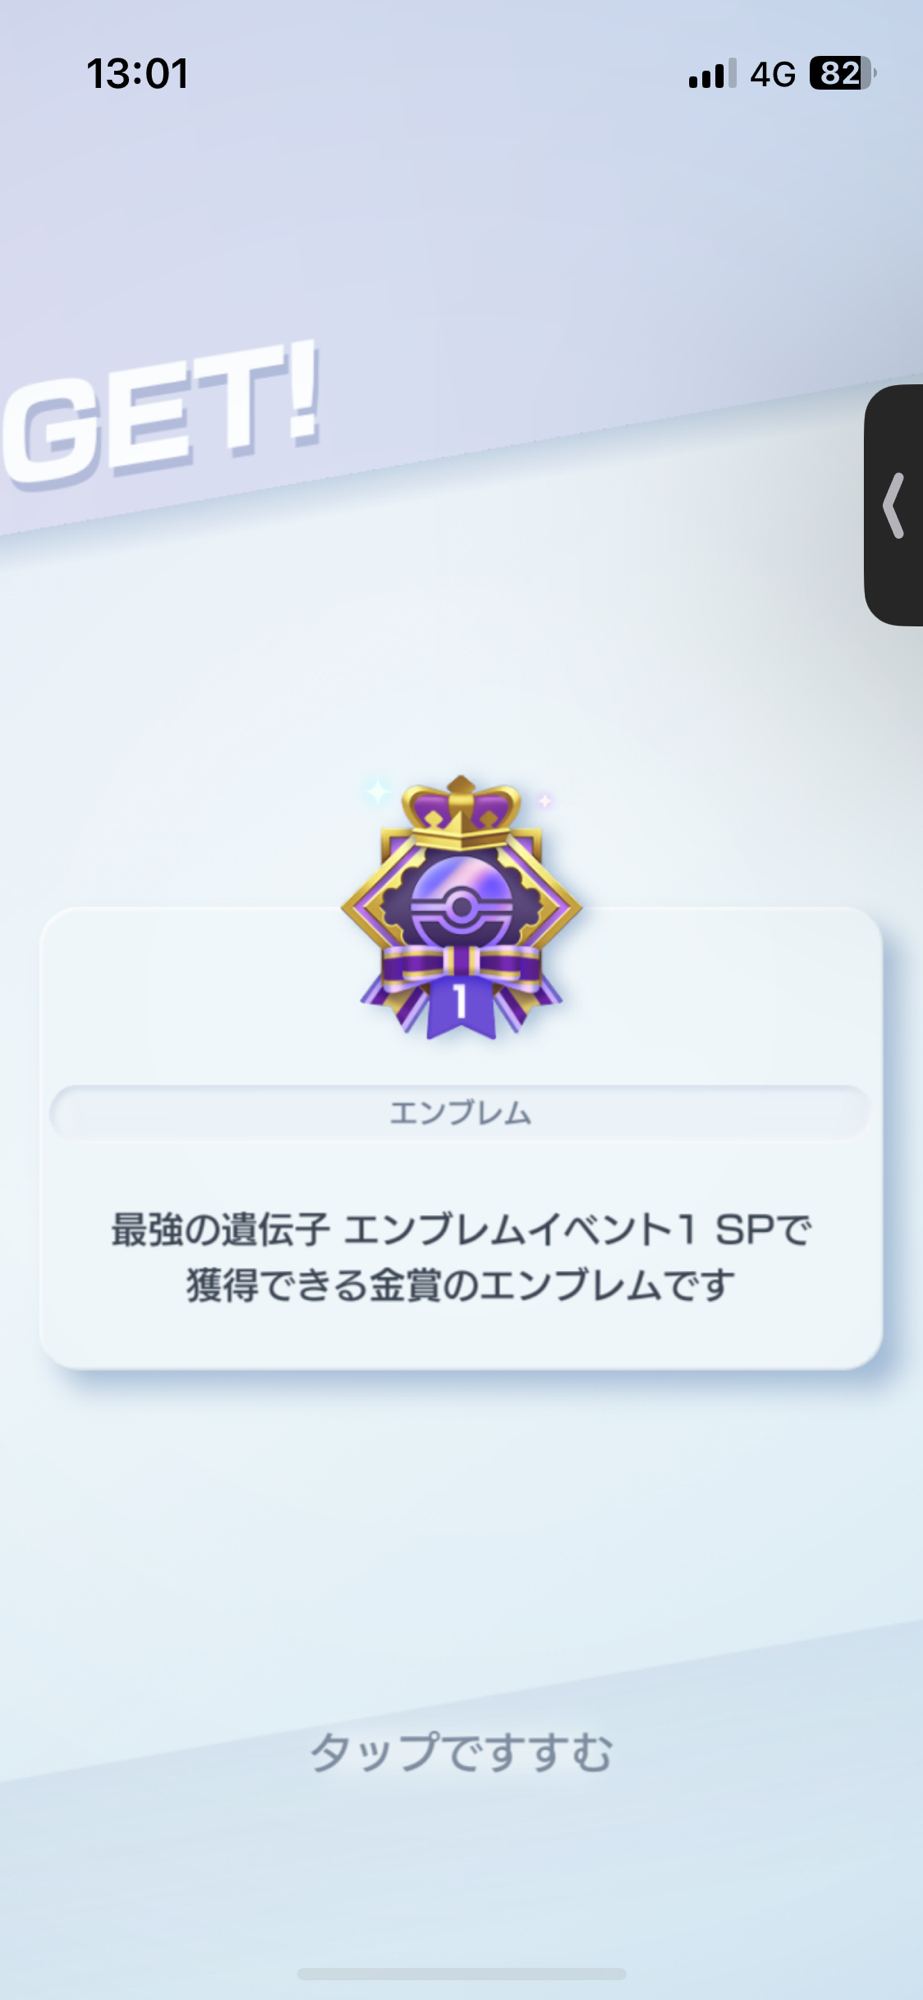Tap the cellular signal bars icon
This screenshot has width=923, height=2000.
click(712, 74)
